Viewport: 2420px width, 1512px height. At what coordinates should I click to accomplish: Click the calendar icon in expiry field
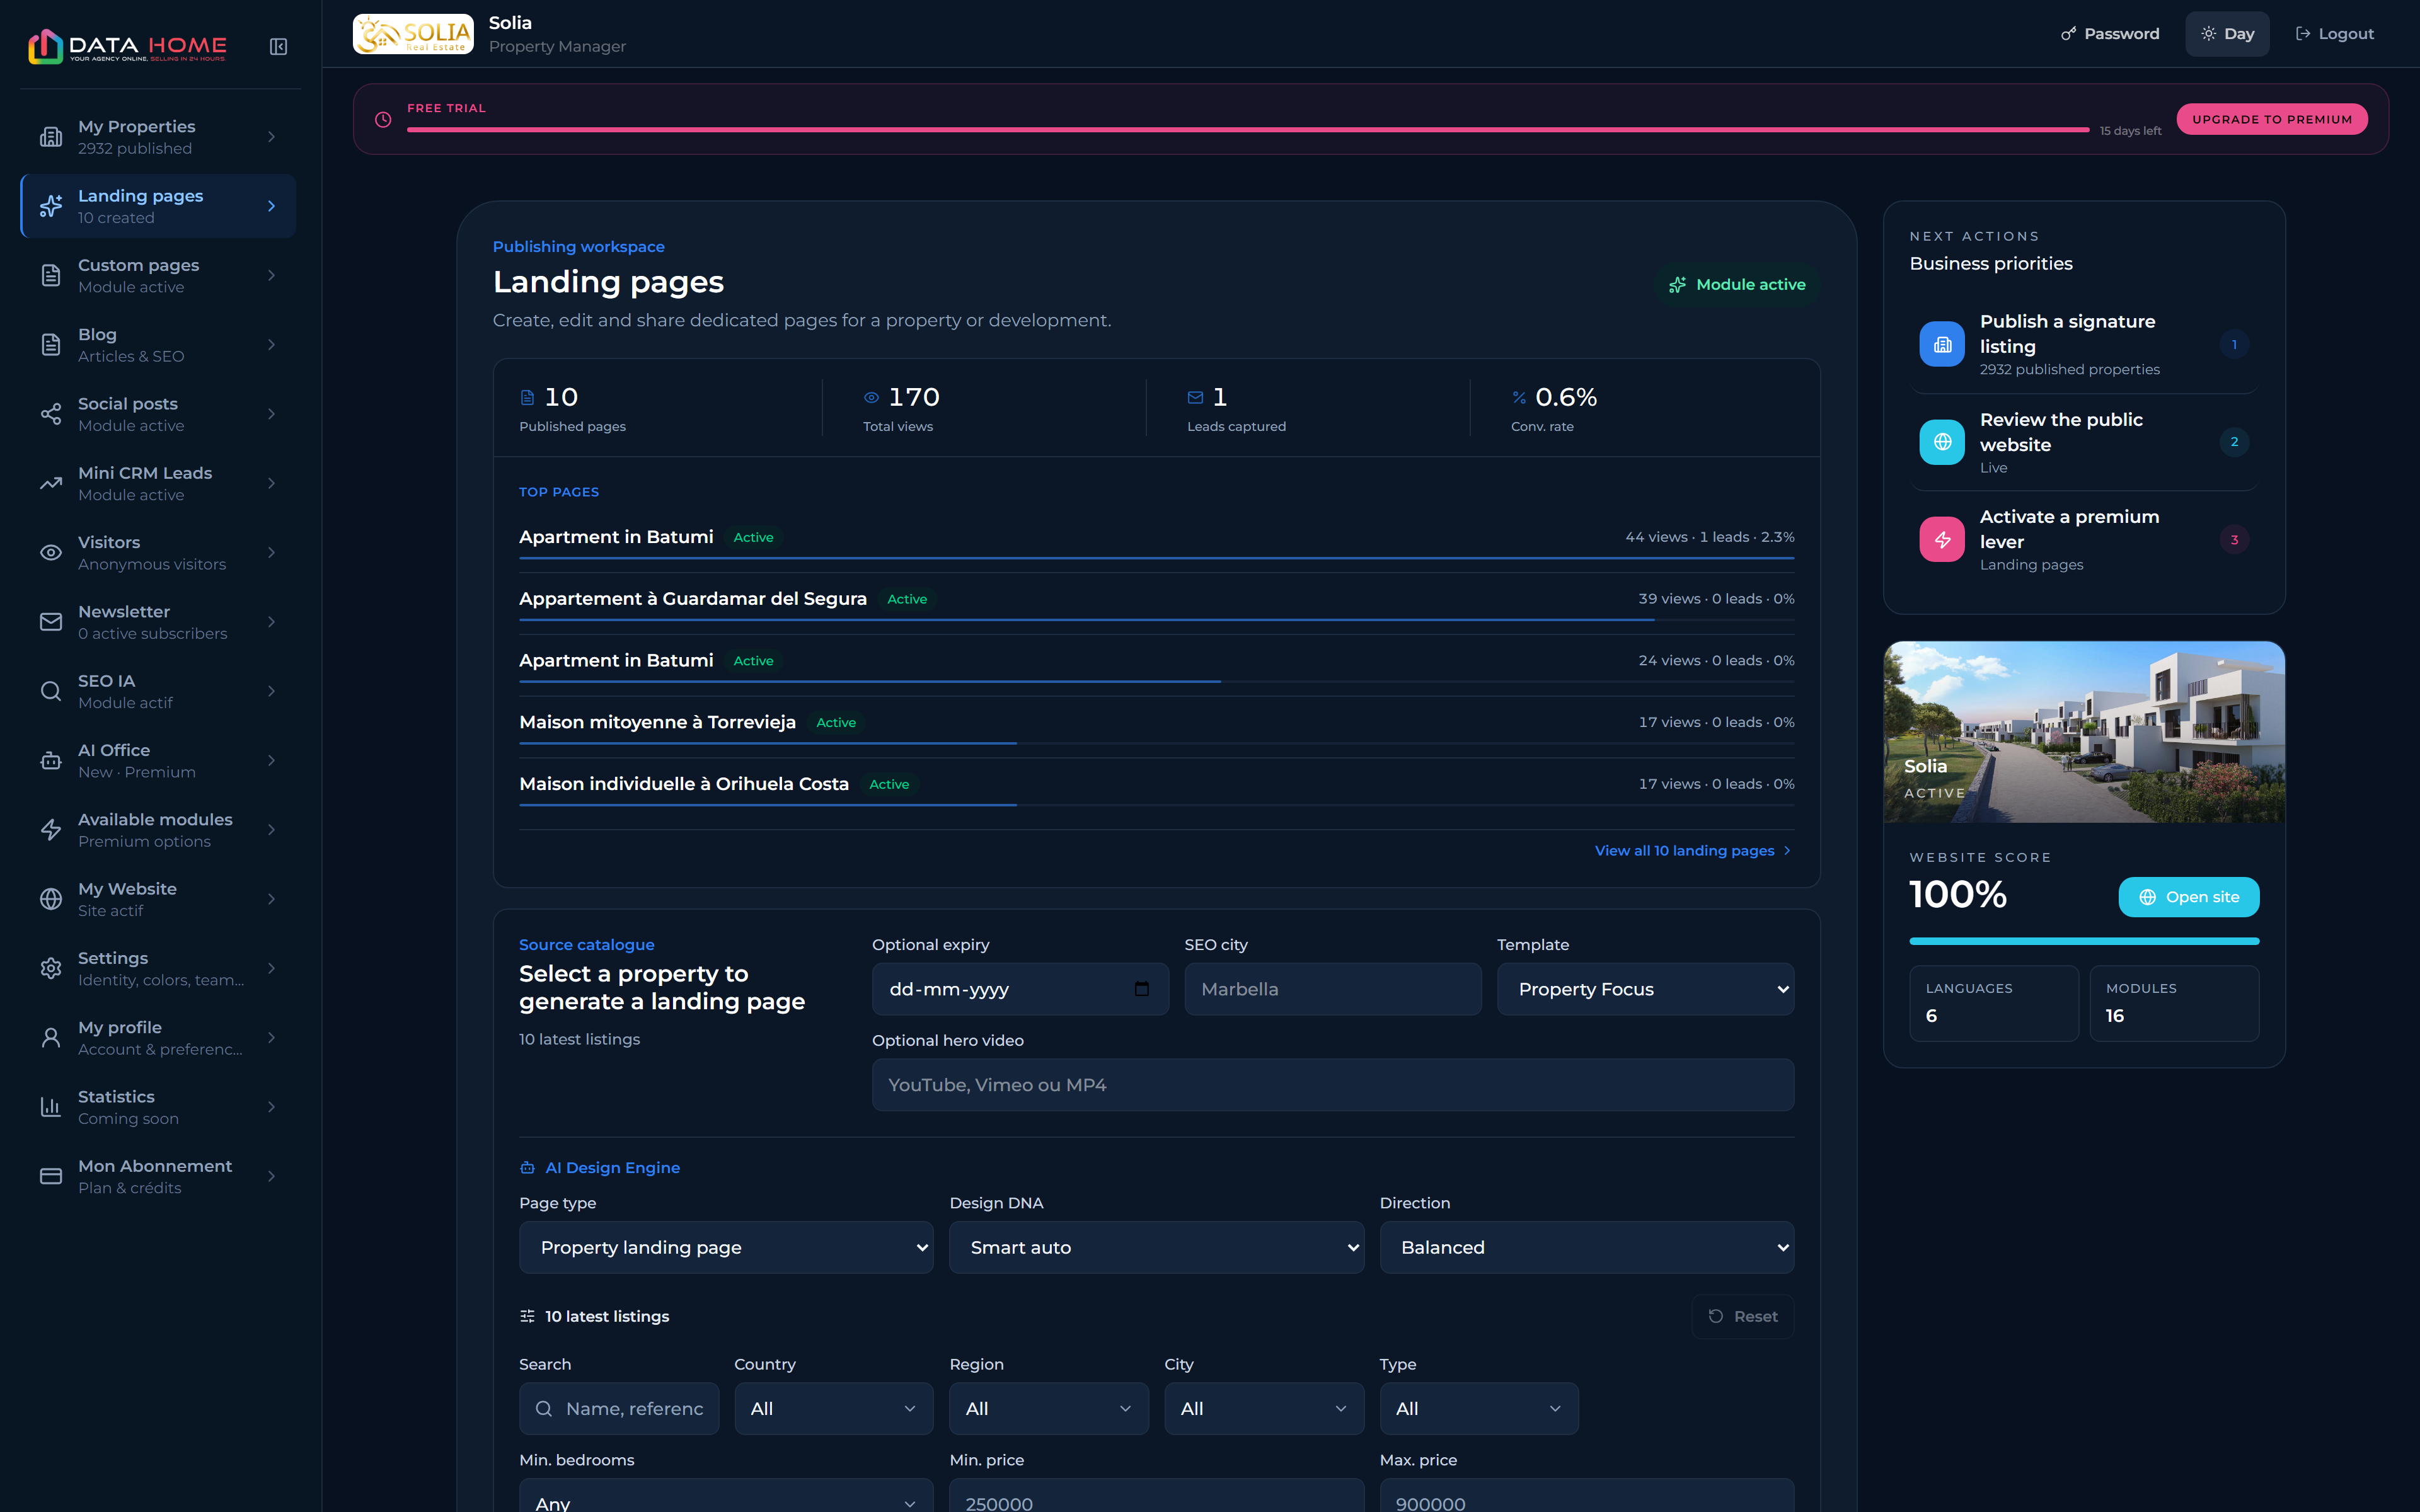pyautogui.click(x=1141, y=989)
